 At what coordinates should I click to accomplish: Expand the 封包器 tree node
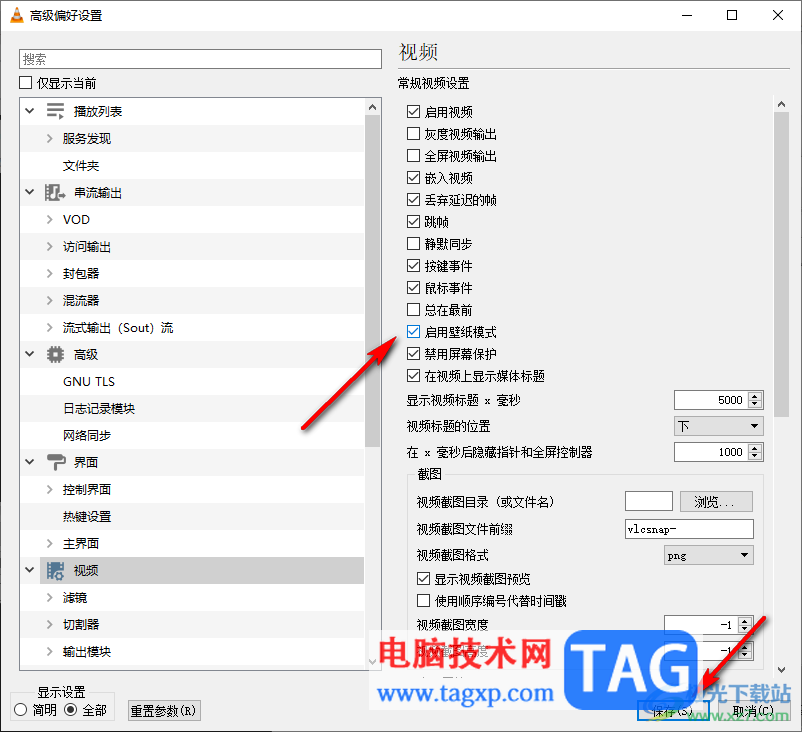(x=50, y=274)
